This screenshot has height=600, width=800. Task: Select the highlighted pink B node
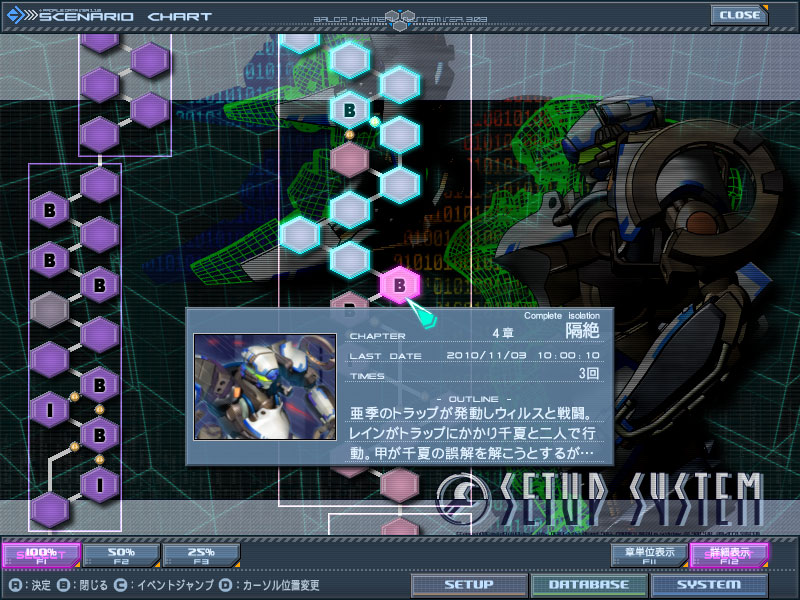399,285
